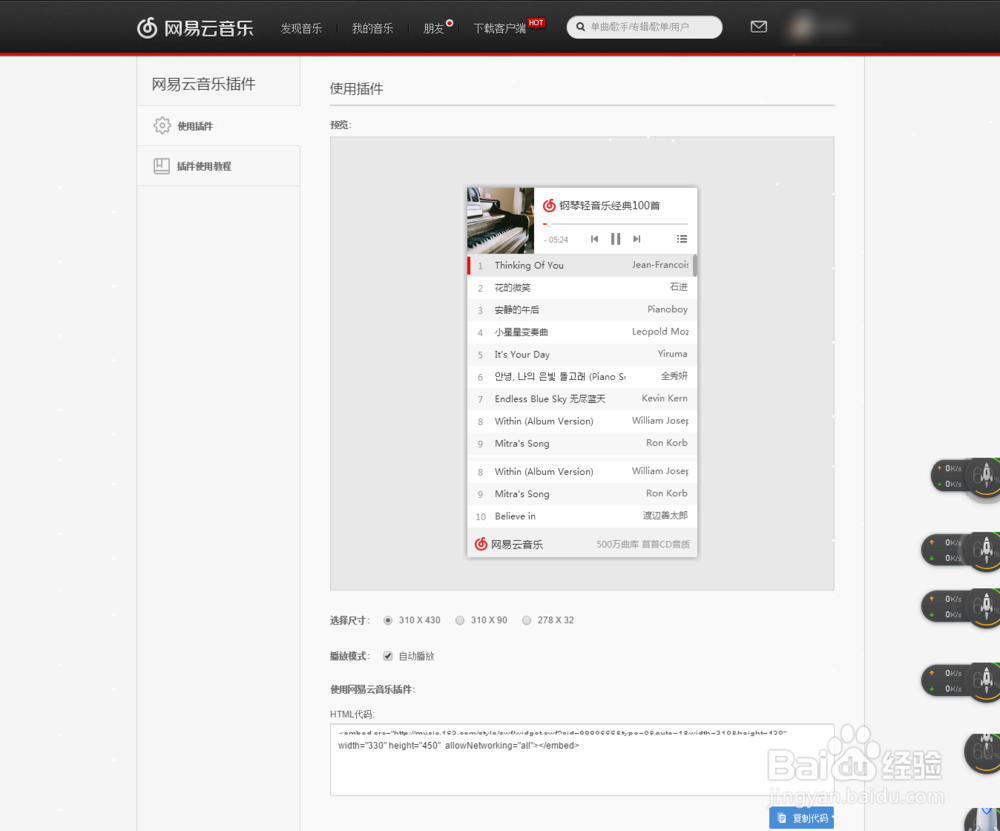Click the book icon beside 插件使用教程

[x=161, y=166]
